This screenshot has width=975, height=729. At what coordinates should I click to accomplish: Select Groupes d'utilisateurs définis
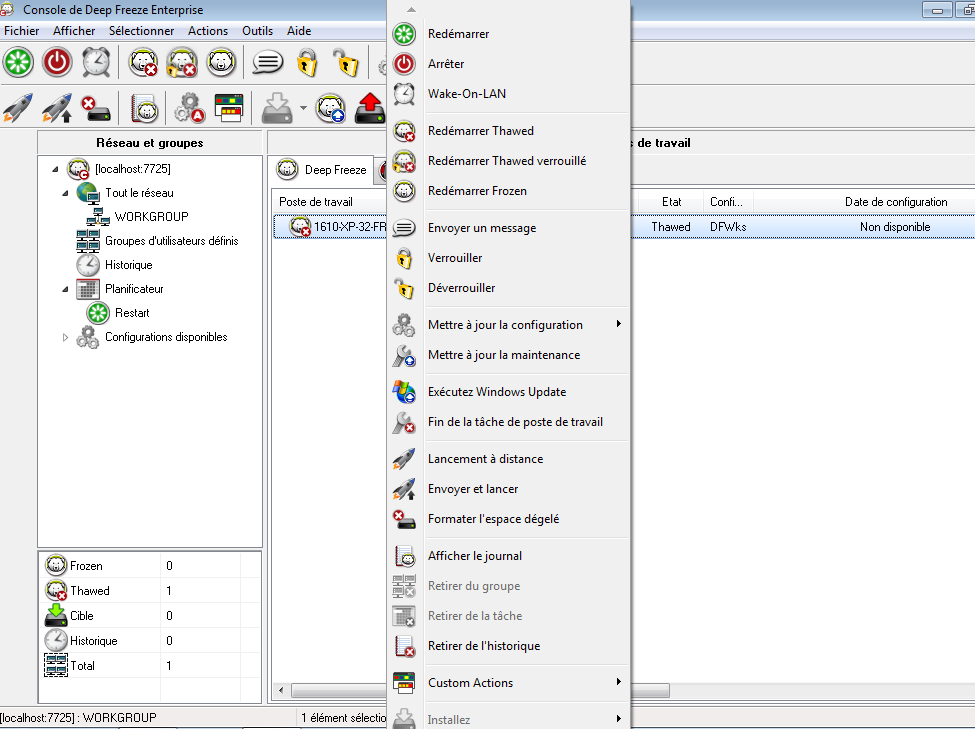point(172,241)
